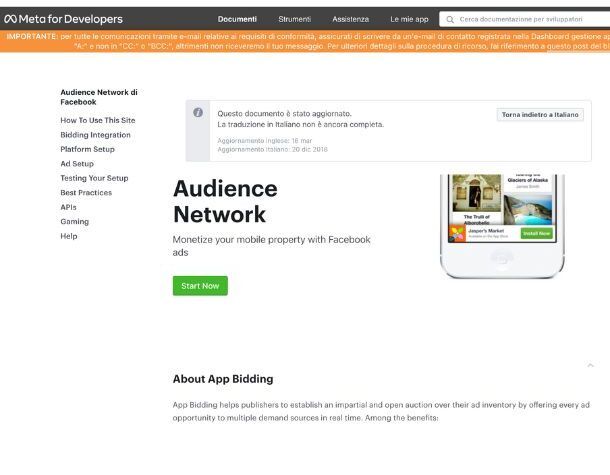The image size is (610, 475).
Task: Click the IMPORTANTE orange banner text
Action: tap(308, 41)
